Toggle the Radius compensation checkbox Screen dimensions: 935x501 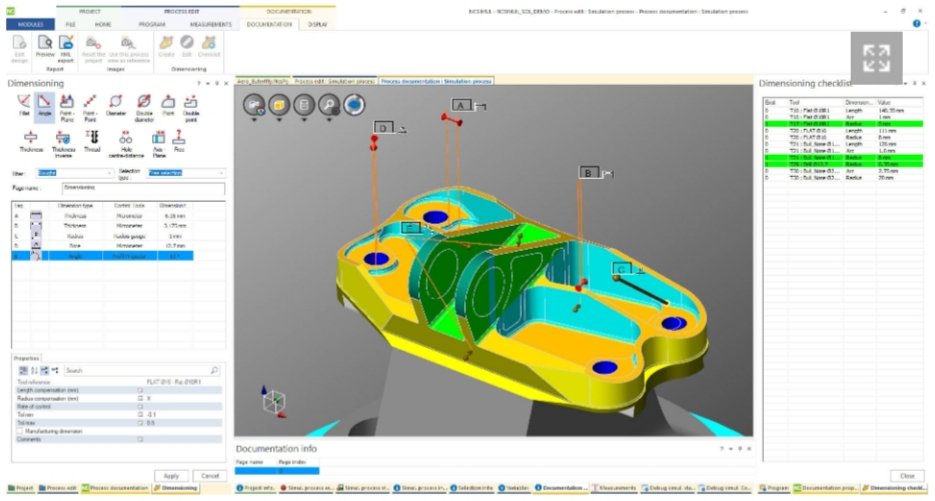click(x=141, y=398)
